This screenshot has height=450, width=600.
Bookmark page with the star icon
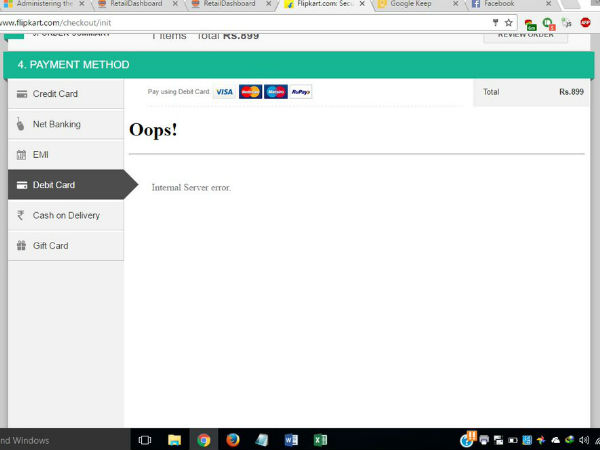click(x=508, y=22)
